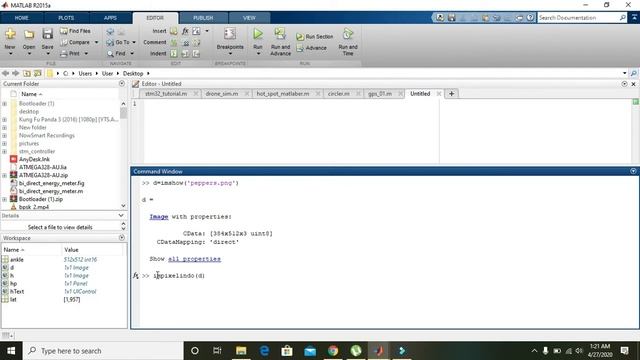Screen dimensions: 640x360
Task: Open File Explorer from taskbar
Action: (x=241, y=351)
